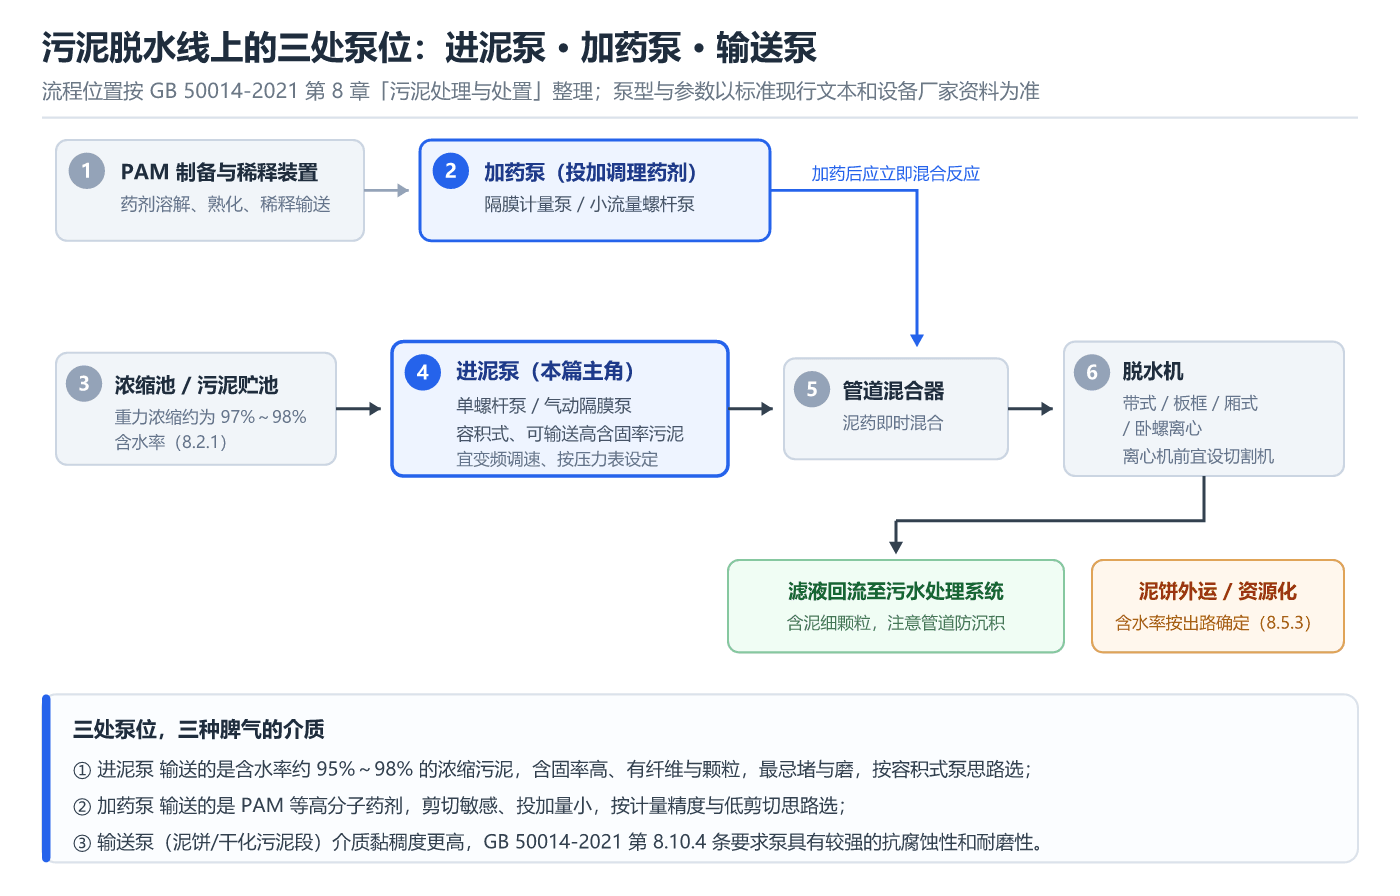Click the blue note 加药后应立即混合反应

(895, 174)
